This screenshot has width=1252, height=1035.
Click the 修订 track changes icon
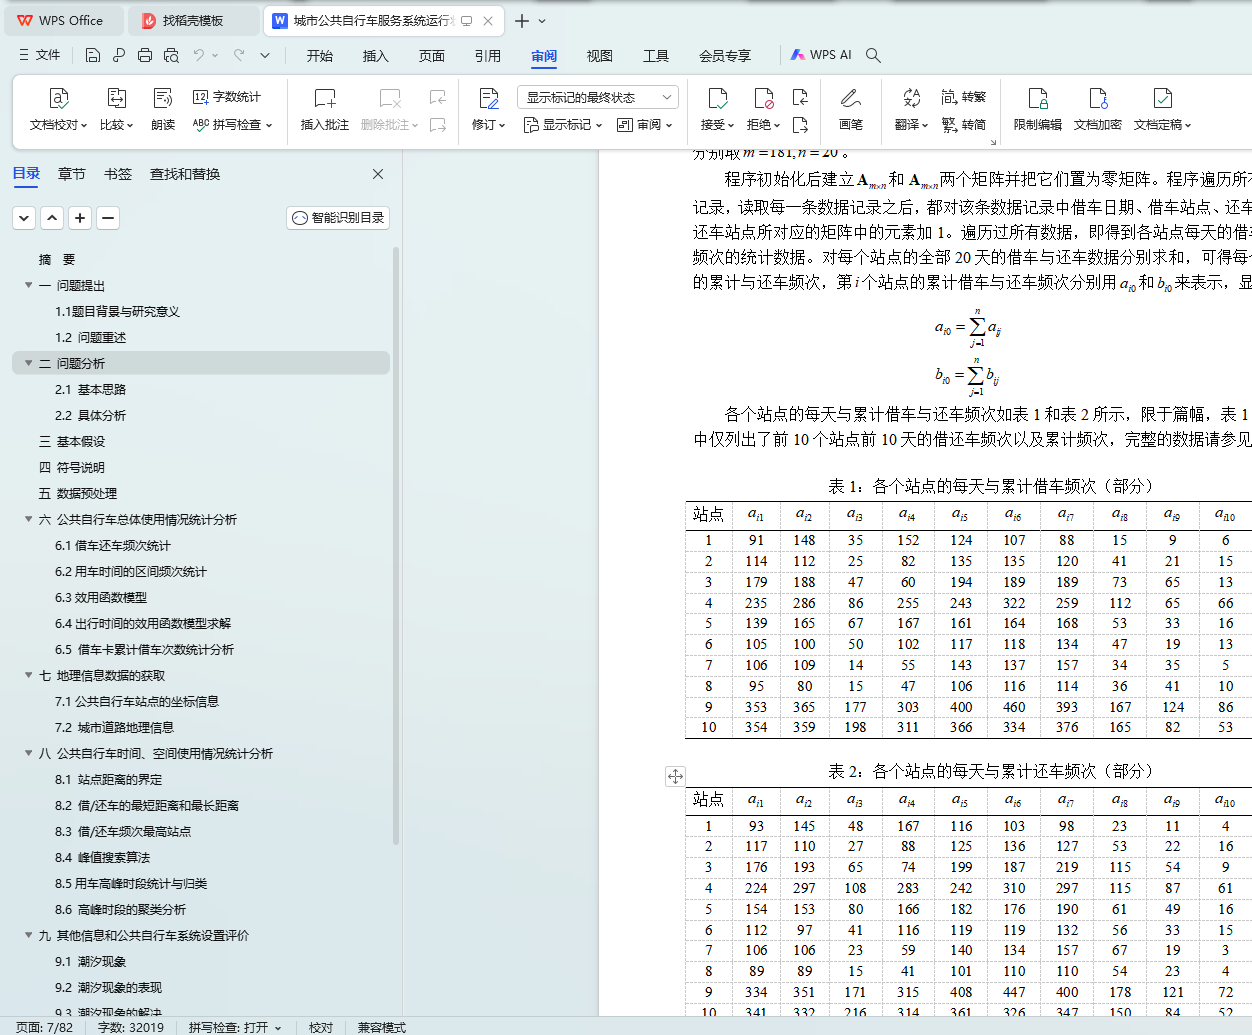[x=489, y=98]
